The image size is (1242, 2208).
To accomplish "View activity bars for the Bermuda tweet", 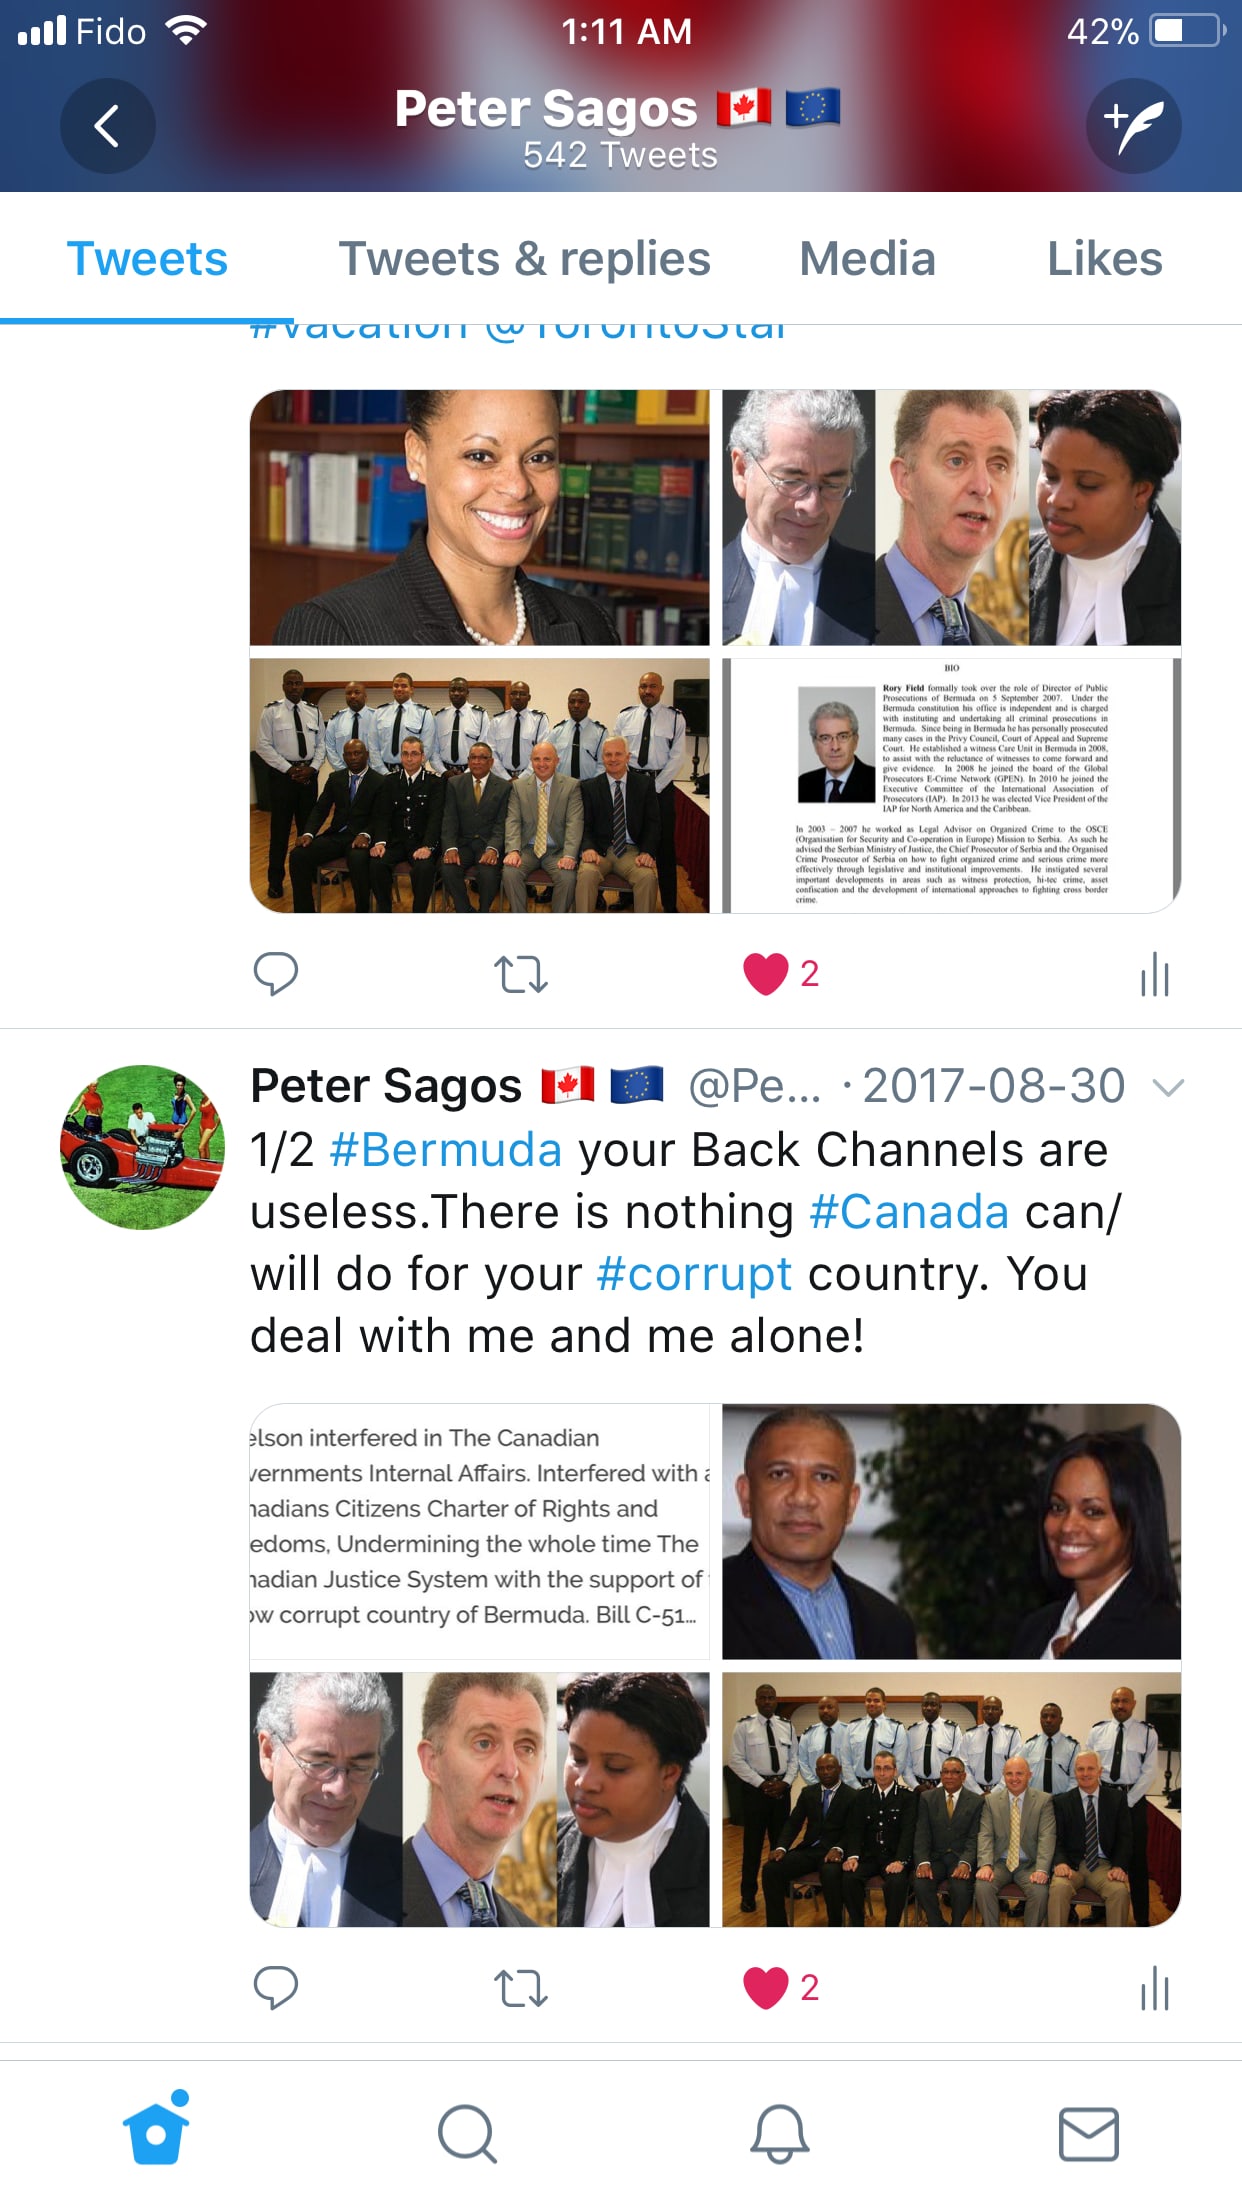I will coord(1155,1988).
